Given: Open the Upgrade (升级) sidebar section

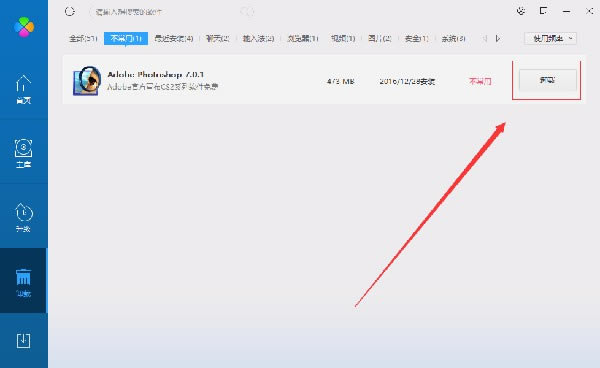Looking at the screenshot, I should pyautogui.click(x=23, y=217).
